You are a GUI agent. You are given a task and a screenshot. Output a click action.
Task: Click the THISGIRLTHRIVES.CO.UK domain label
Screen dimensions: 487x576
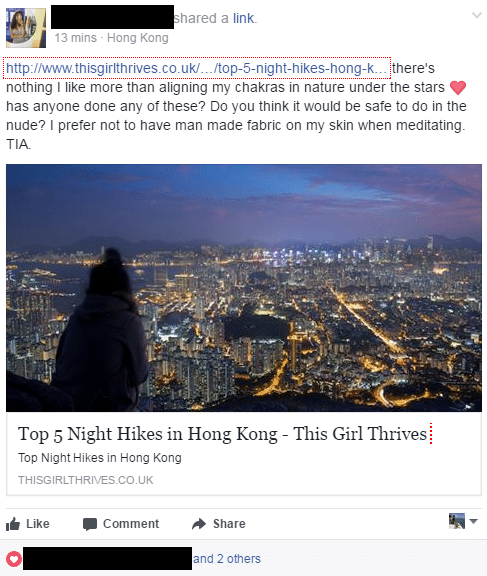86,480
